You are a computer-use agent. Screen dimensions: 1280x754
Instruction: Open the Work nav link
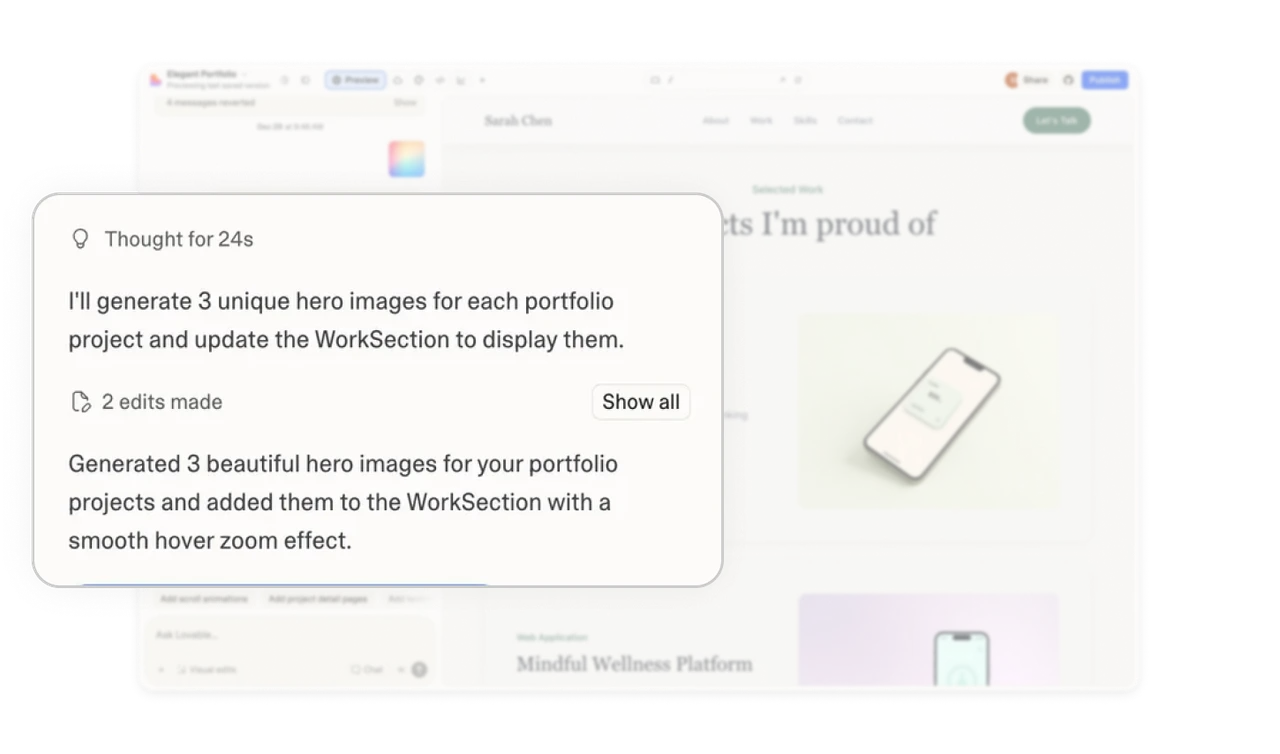coord(762,121)
